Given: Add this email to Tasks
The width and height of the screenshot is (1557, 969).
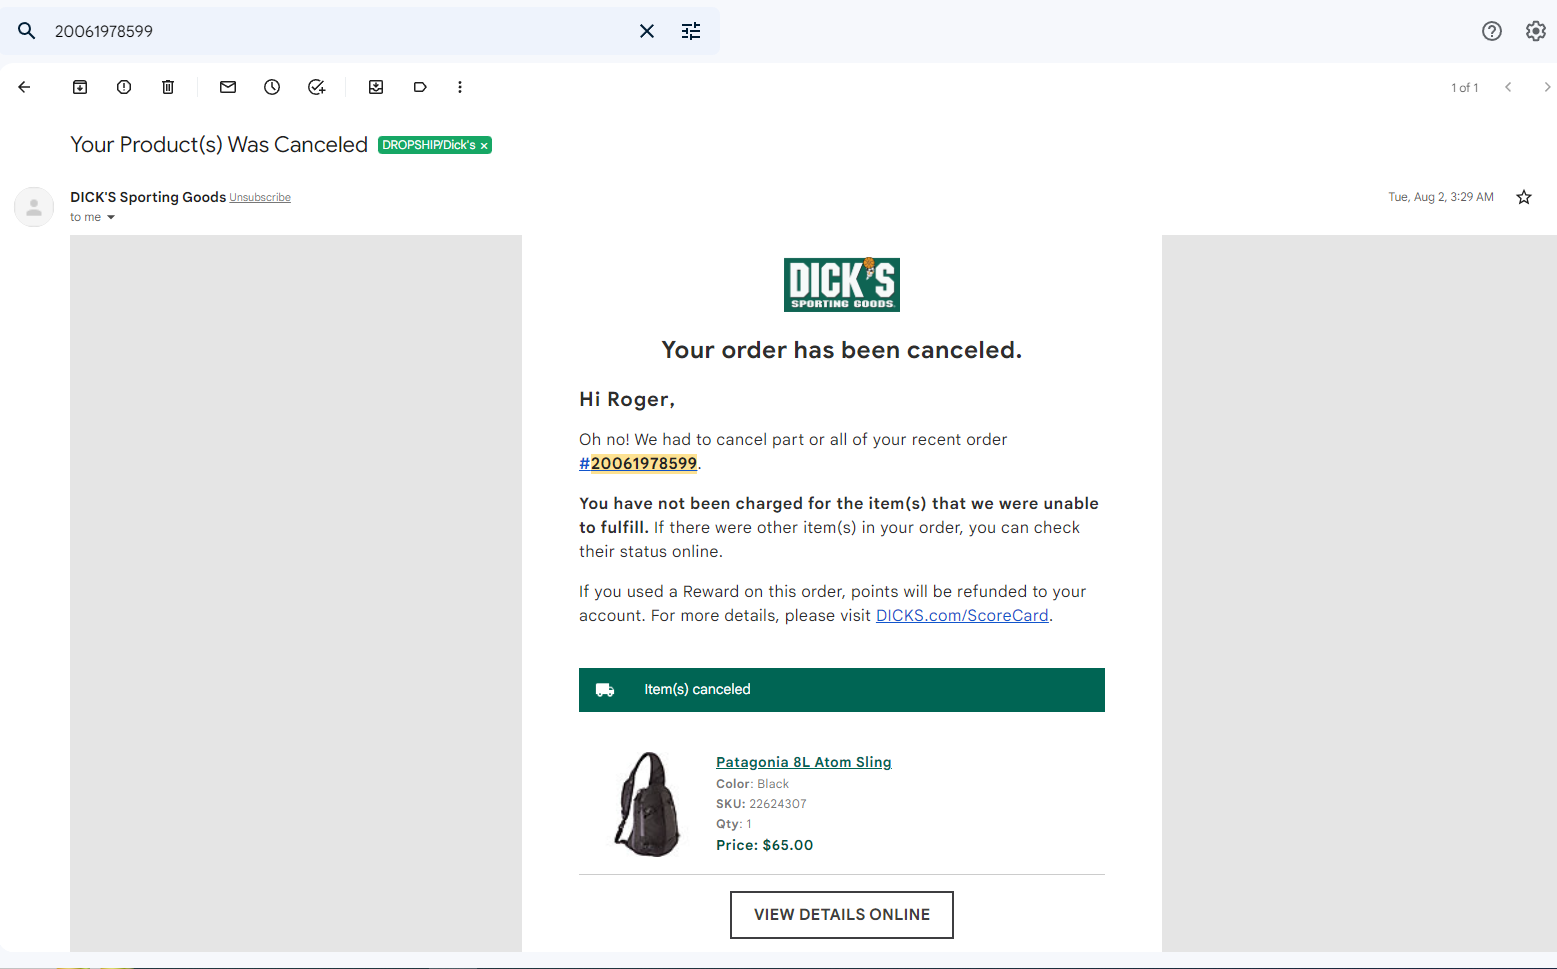Looking at the screenshot, I should (x=316, y=87).
